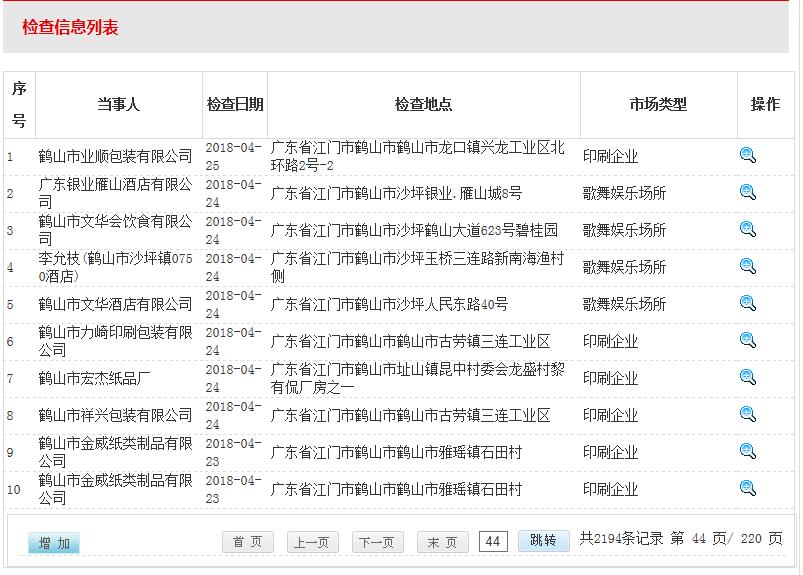The width and height of the screenshot is (803, 575).
Task: Click the 增加 button
Action: tap(54, 543)
